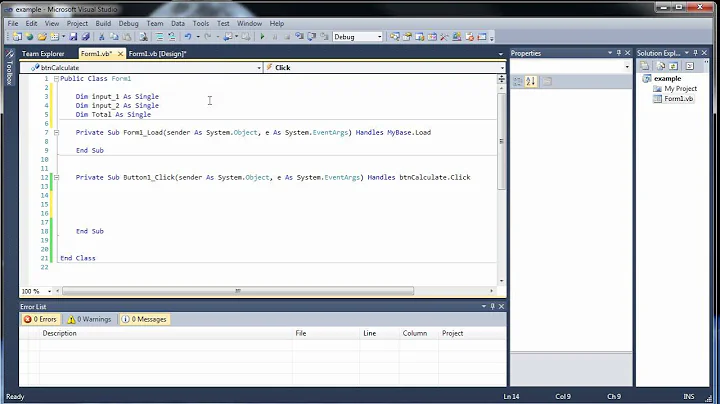This screenshot has height=404, width=720.
Task: Switch to the Team Explorer tab
Action: [x=43, y=54]
